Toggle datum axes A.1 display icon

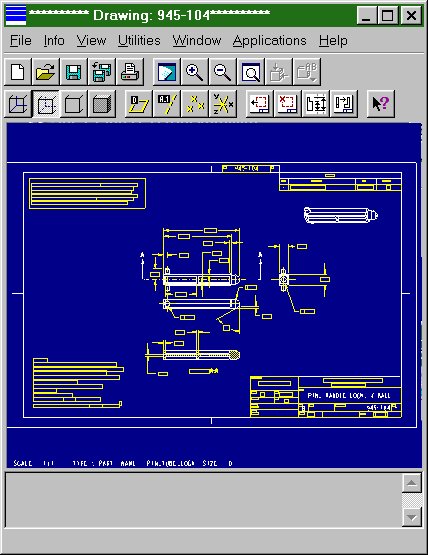click(x=167, y=104)
